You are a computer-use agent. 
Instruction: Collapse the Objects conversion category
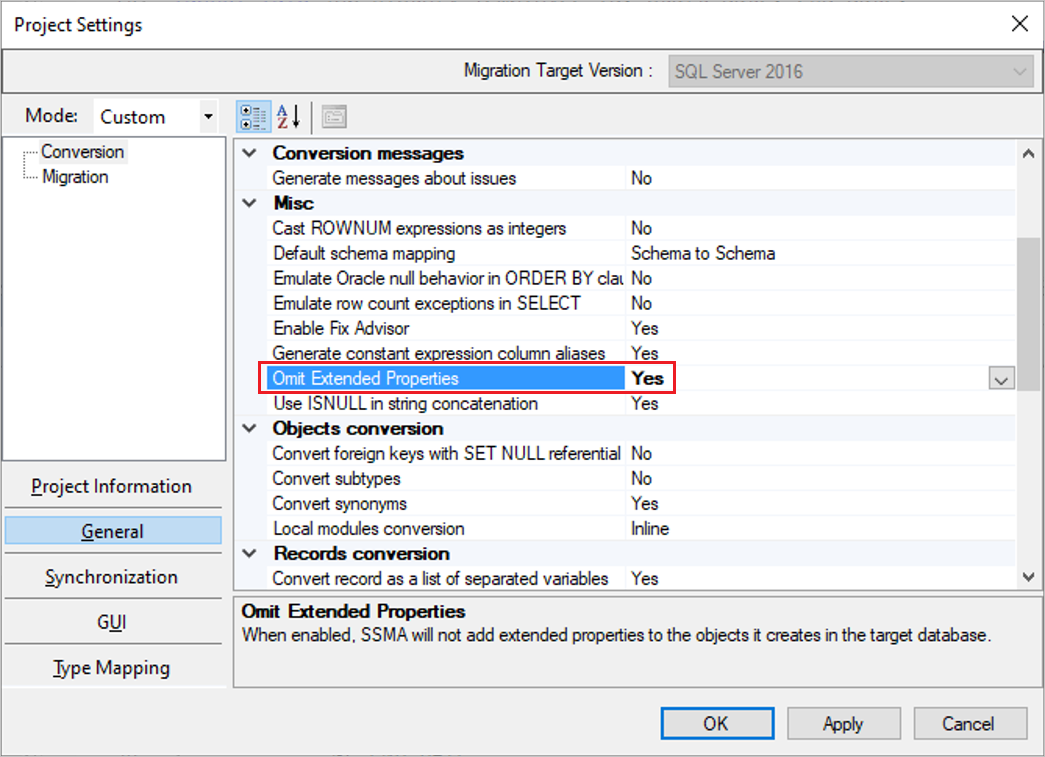coord(249,428)
